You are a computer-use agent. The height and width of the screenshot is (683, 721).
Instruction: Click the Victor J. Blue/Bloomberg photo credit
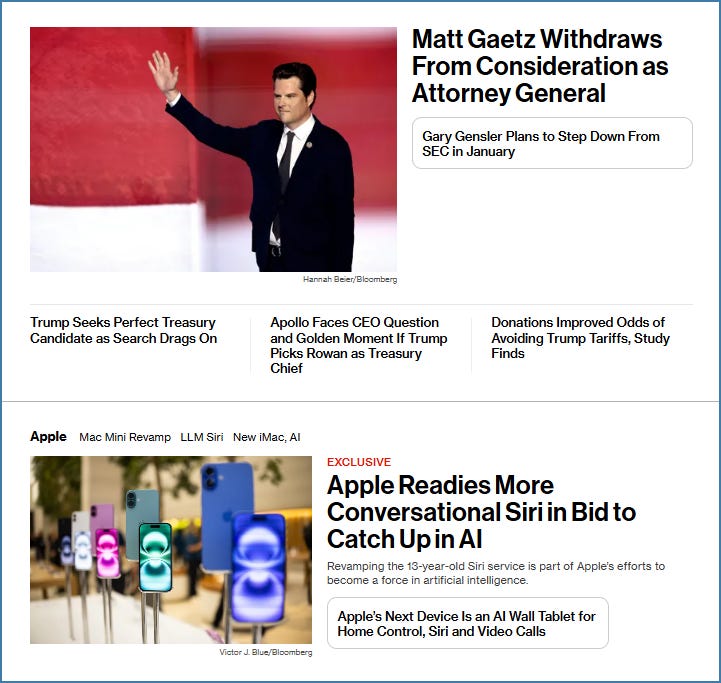(x=266, y=652)
